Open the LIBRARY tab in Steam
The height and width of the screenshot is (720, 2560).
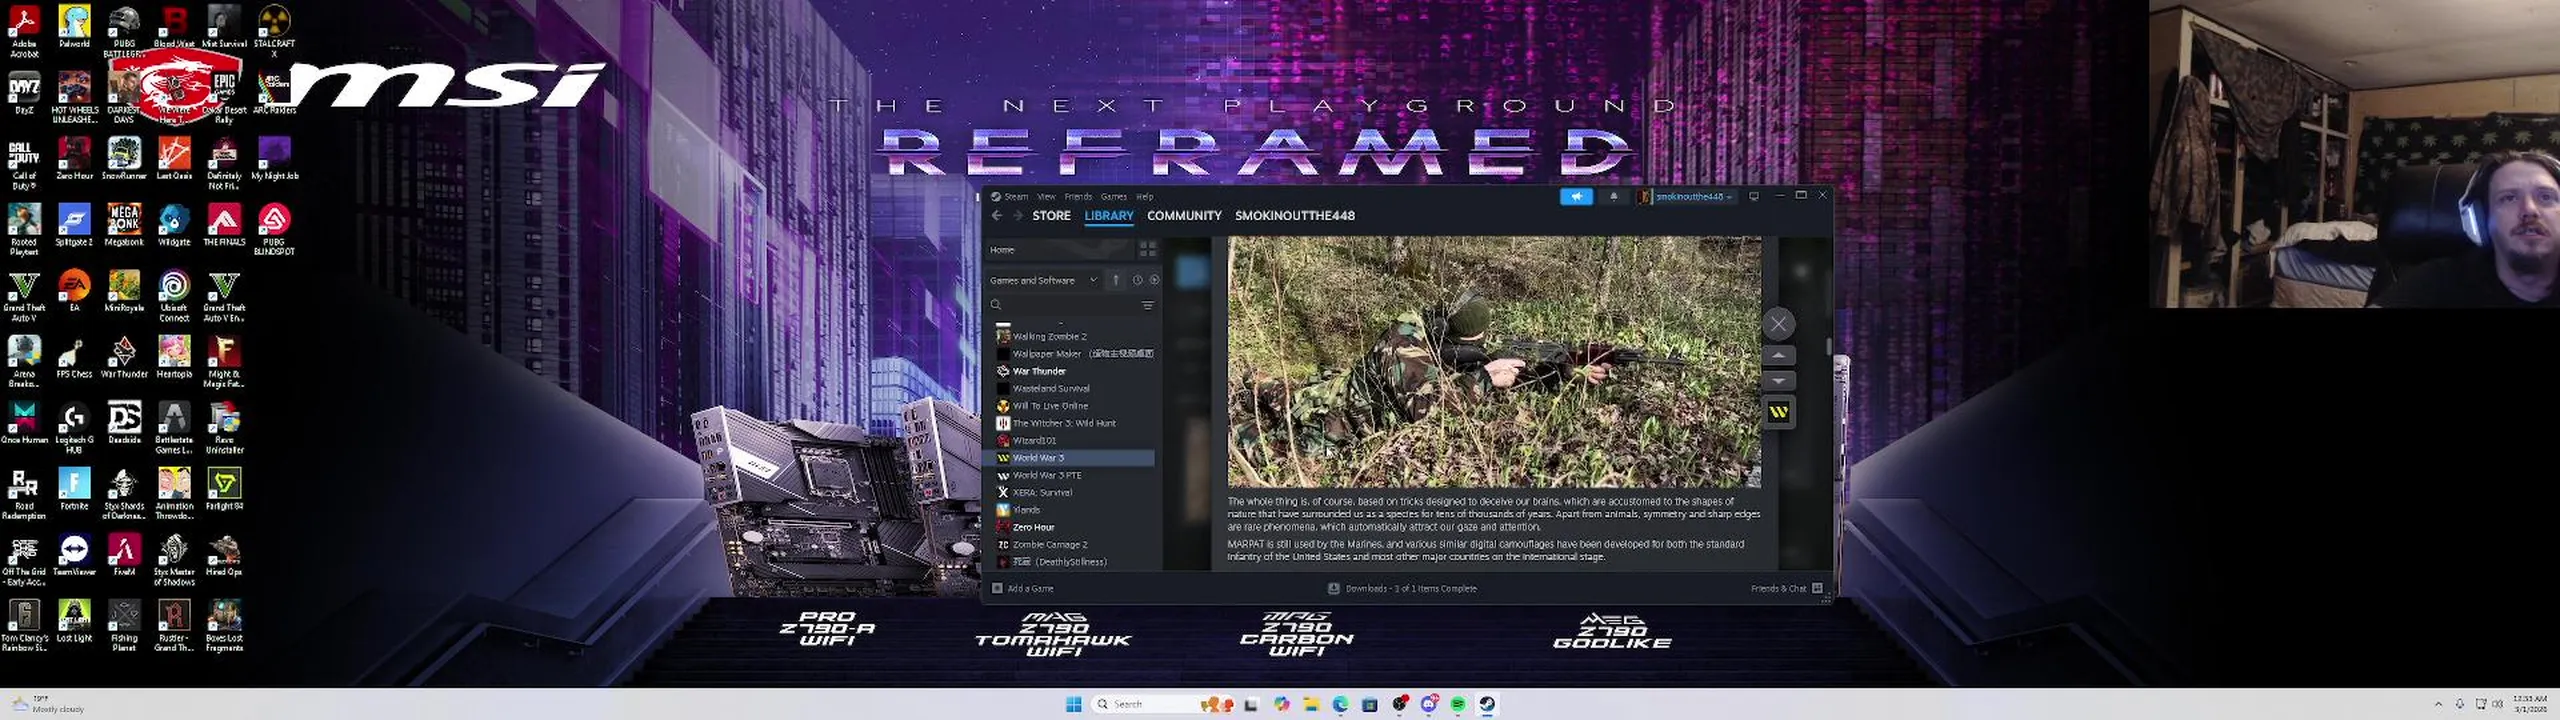pyautogui.click(x=1109, y=216)
